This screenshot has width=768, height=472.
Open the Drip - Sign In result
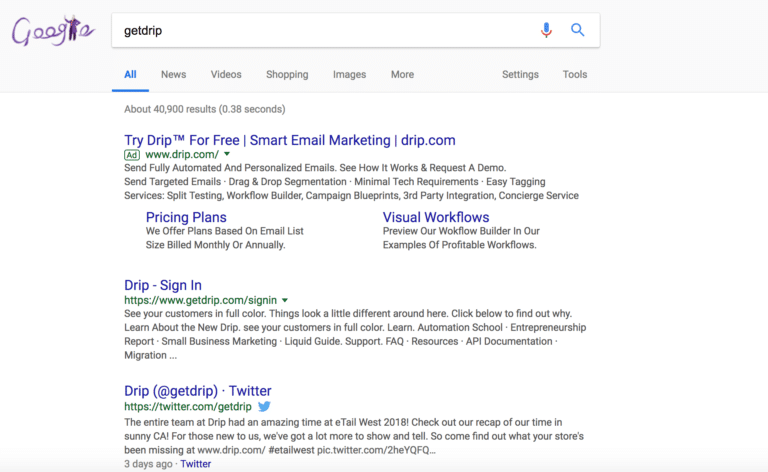pos(163,285)
